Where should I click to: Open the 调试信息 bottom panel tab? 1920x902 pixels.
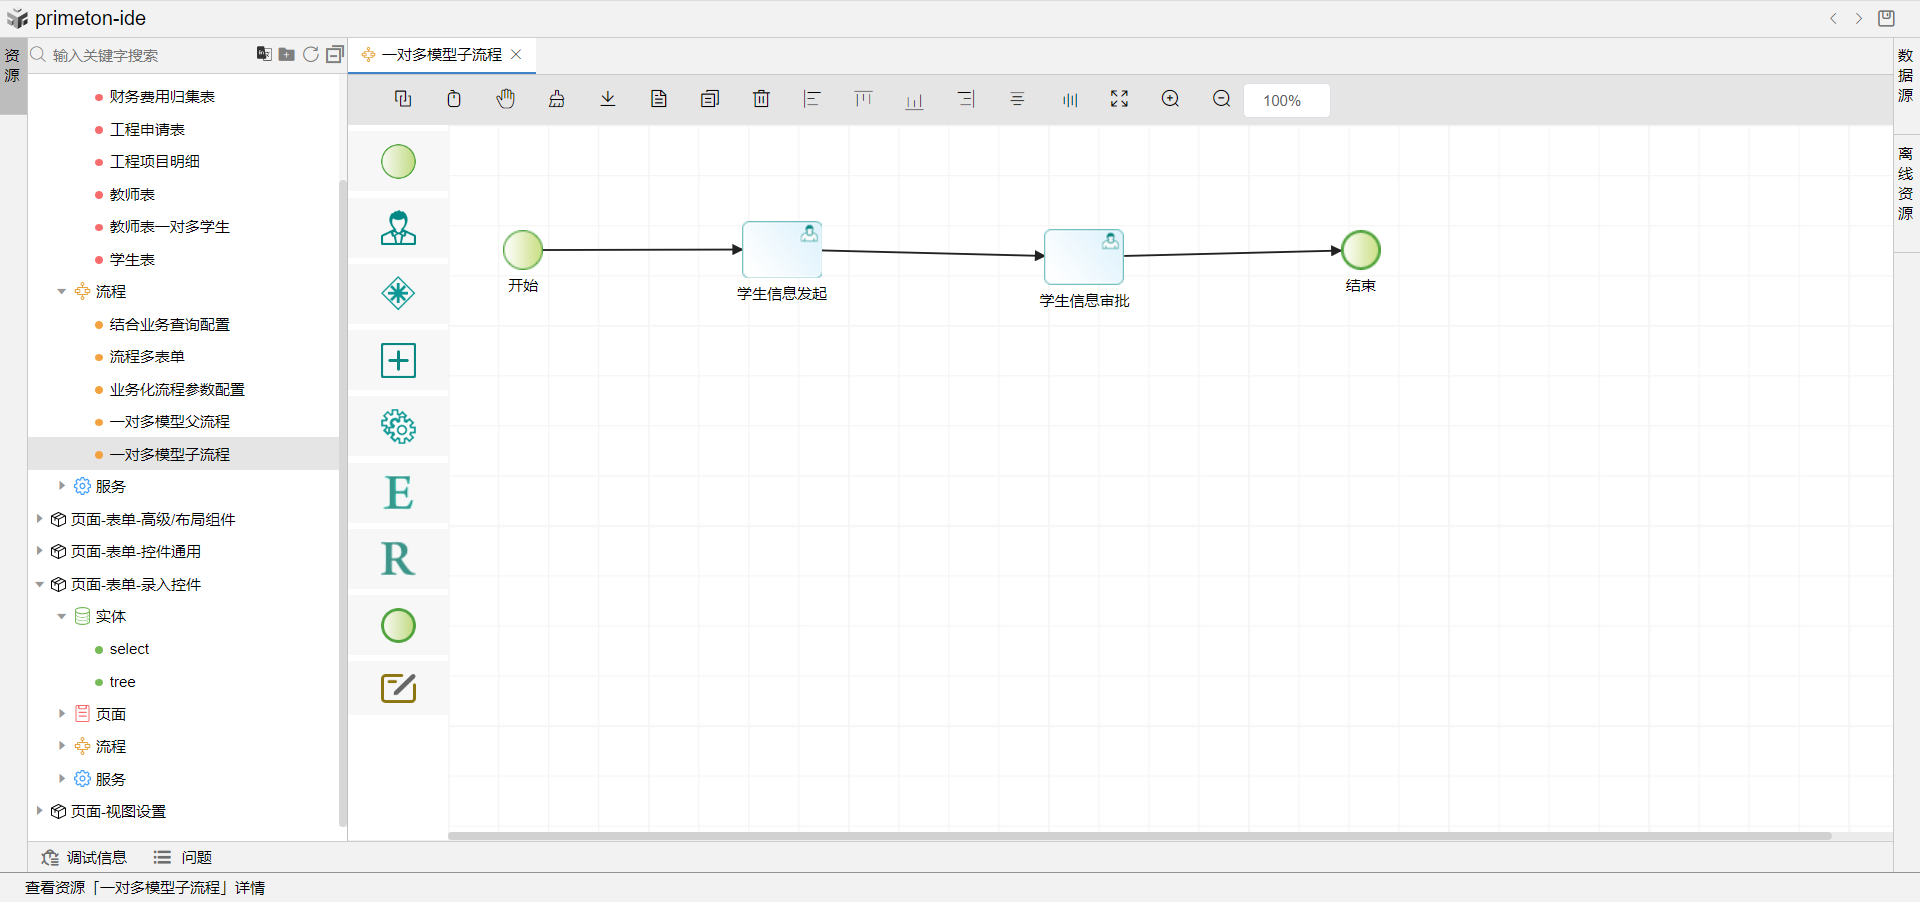click(x=85, y=857)
